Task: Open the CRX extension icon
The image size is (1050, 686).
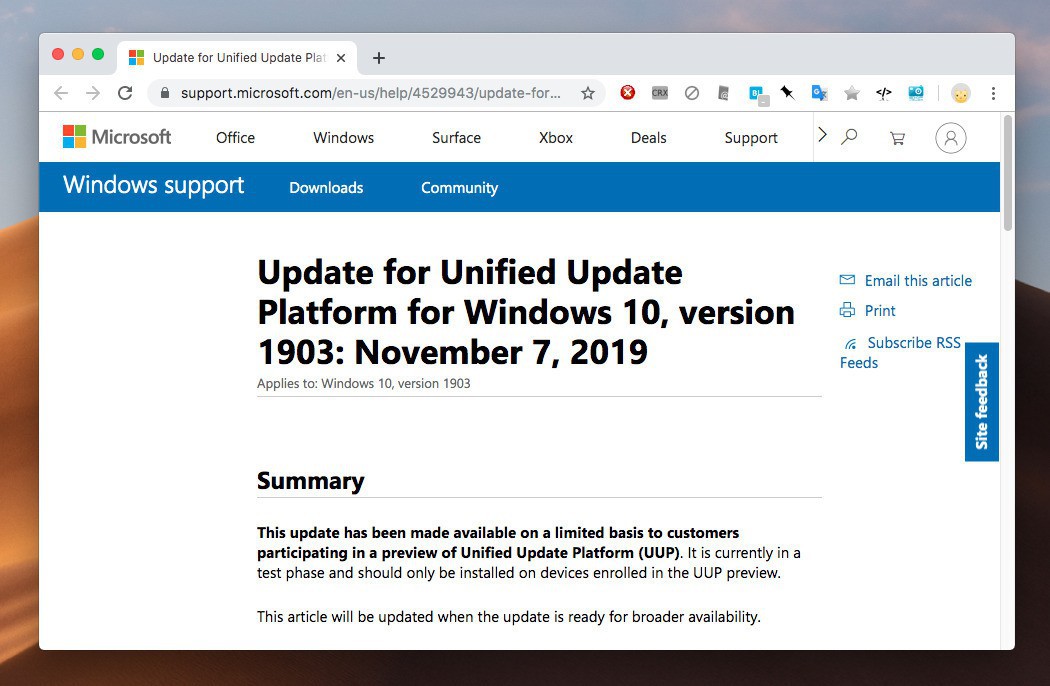Action: point(660,93)
